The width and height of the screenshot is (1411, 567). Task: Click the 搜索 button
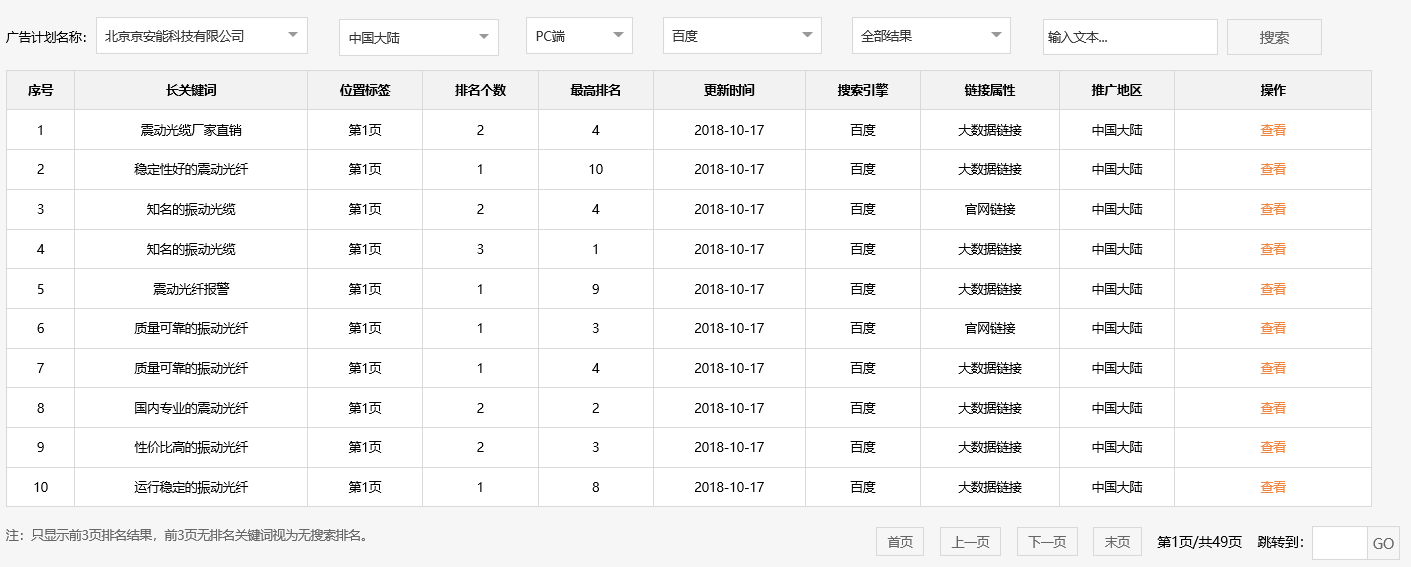(x=1274, y=37)
